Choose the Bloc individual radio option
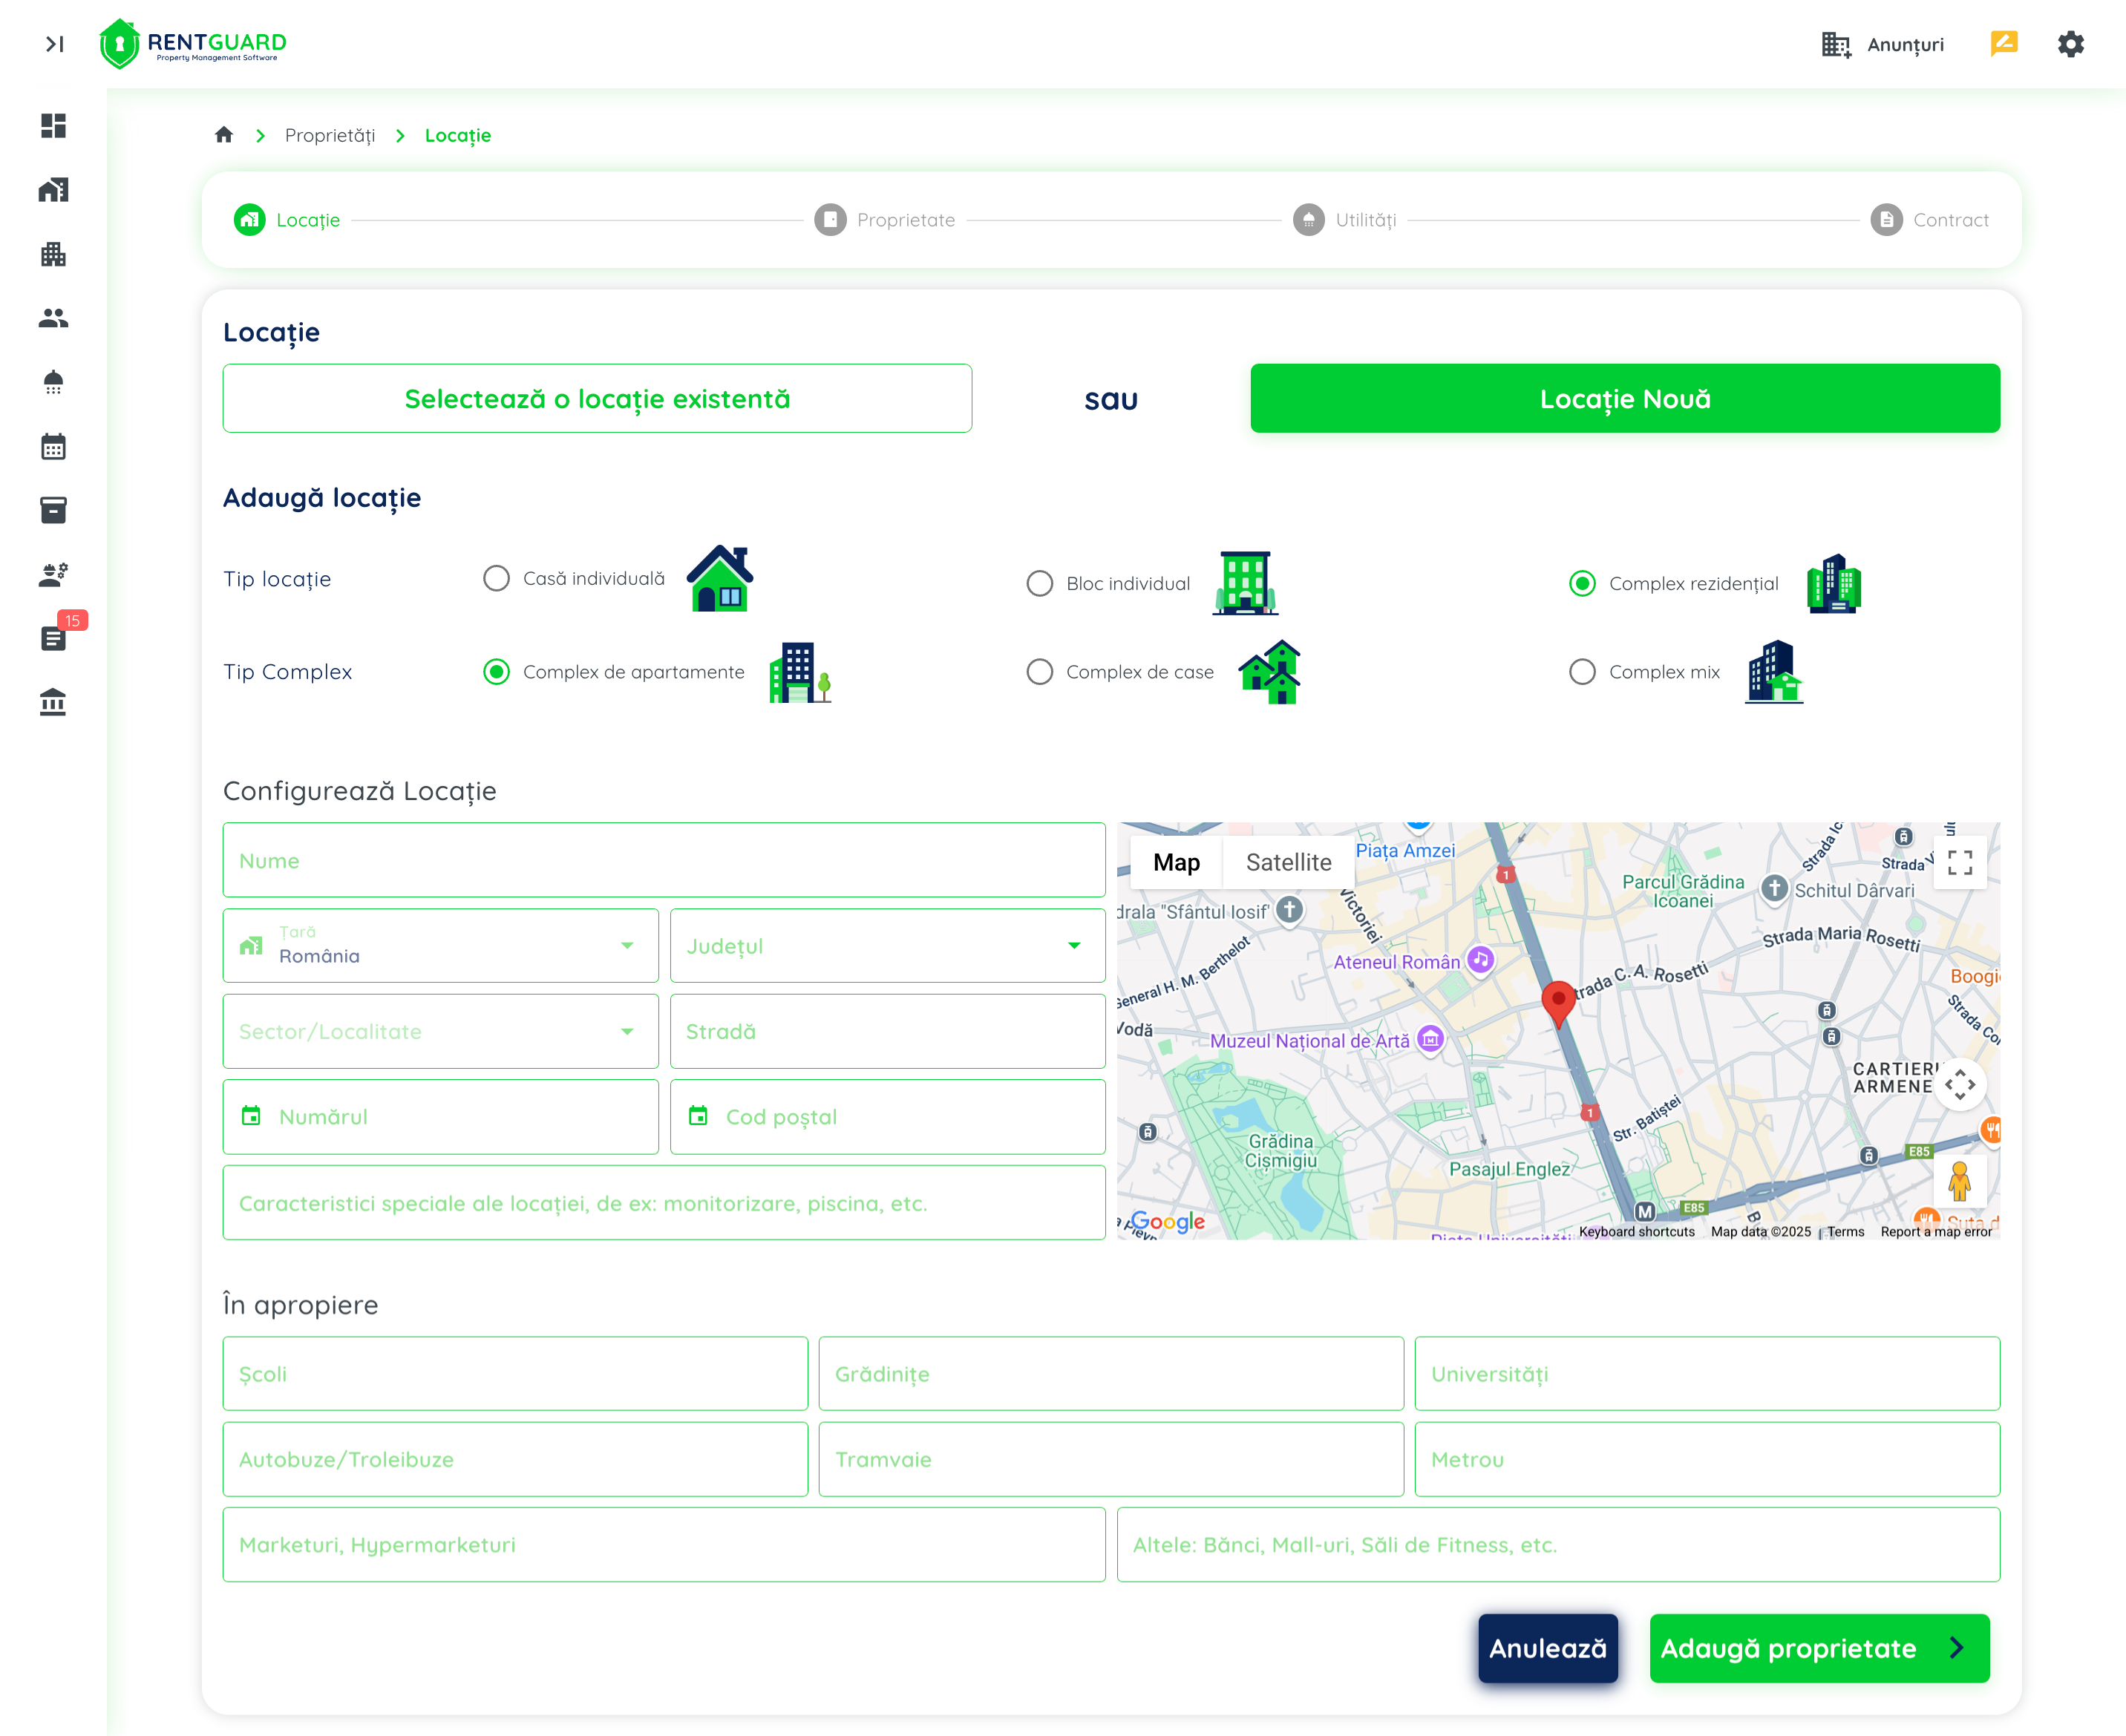2126x1736 pixels. pyautogui.click(x=1040, y=583)
